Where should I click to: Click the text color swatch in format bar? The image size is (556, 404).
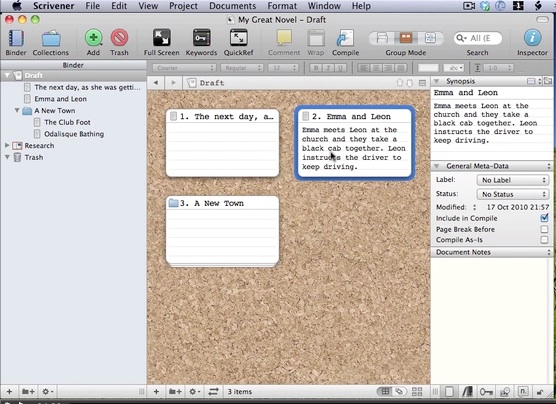(428, 68)
